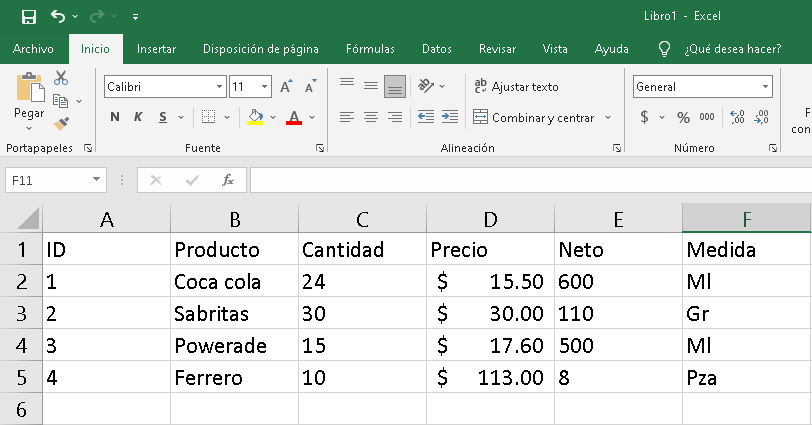Click the Name Box showing F11
Viewport: 812px width, 425px height.
(x=56, y=180)
